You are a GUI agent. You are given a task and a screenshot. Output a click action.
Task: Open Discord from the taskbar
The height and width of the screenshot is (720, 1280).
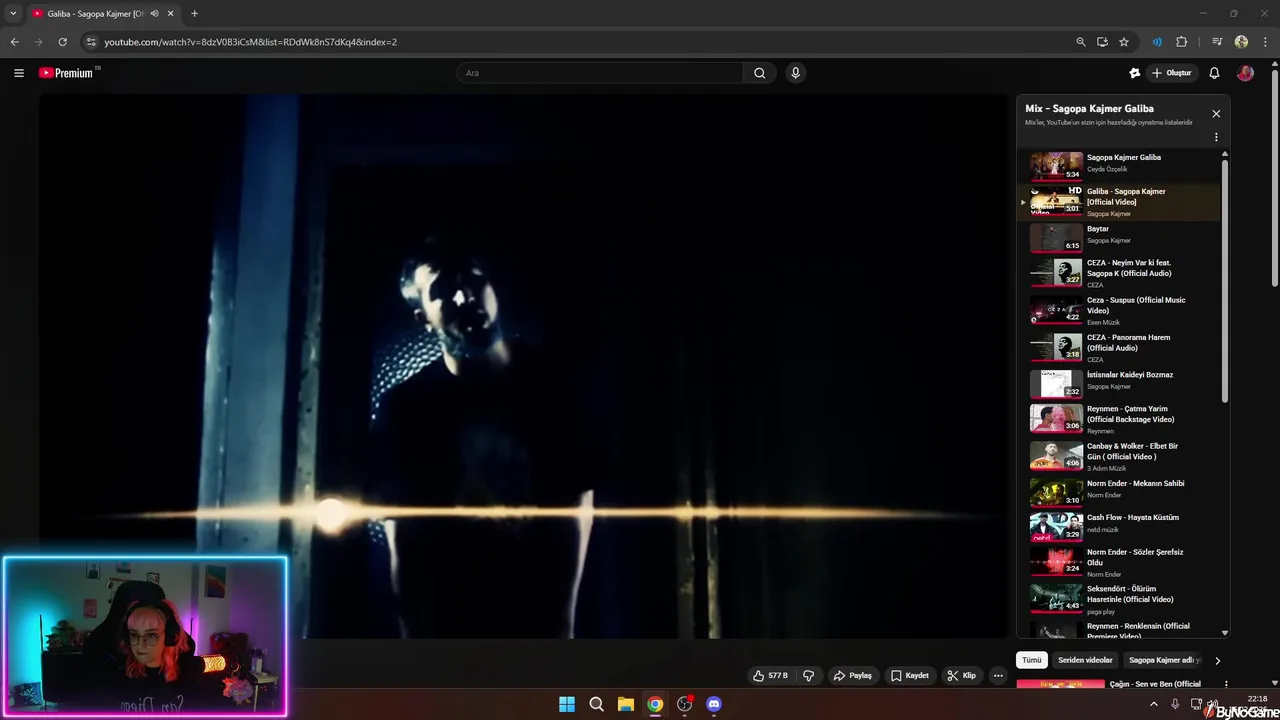pyautogui.click(x=713, y=704)
